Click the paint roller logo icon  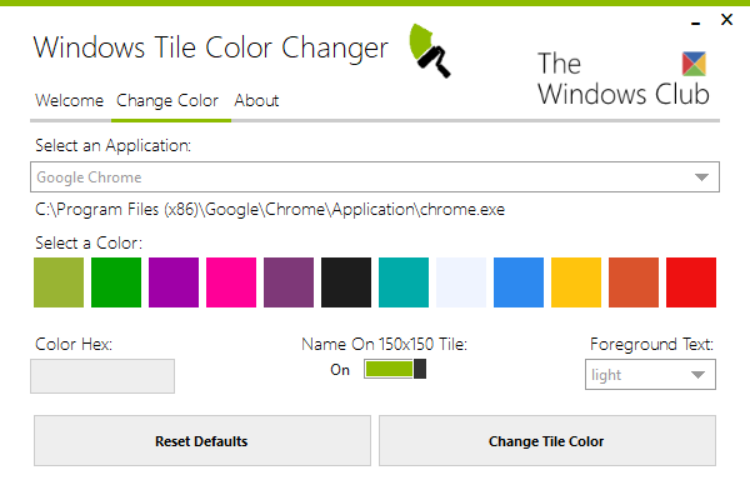pyautogui.click(x=430, y=51)
